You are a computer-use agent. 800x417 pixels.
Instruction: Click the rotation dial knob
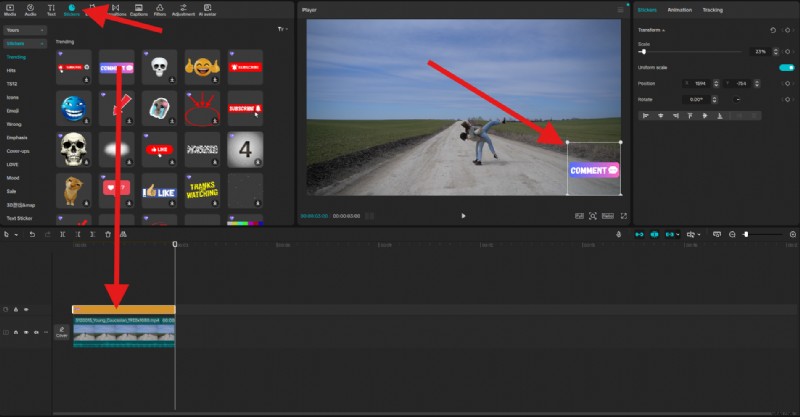(x=737, y=100)
